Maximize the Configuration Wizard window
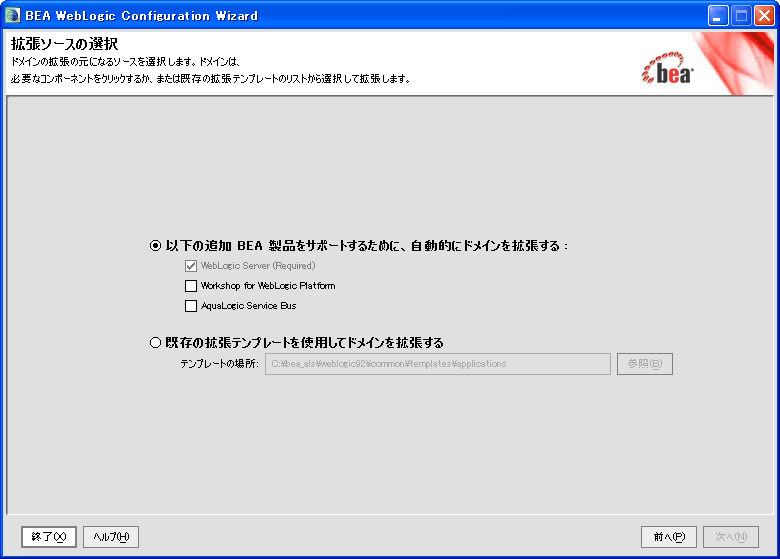Image resolution: width=780 pixels, height=559 pixels. (x=741, y=16)
